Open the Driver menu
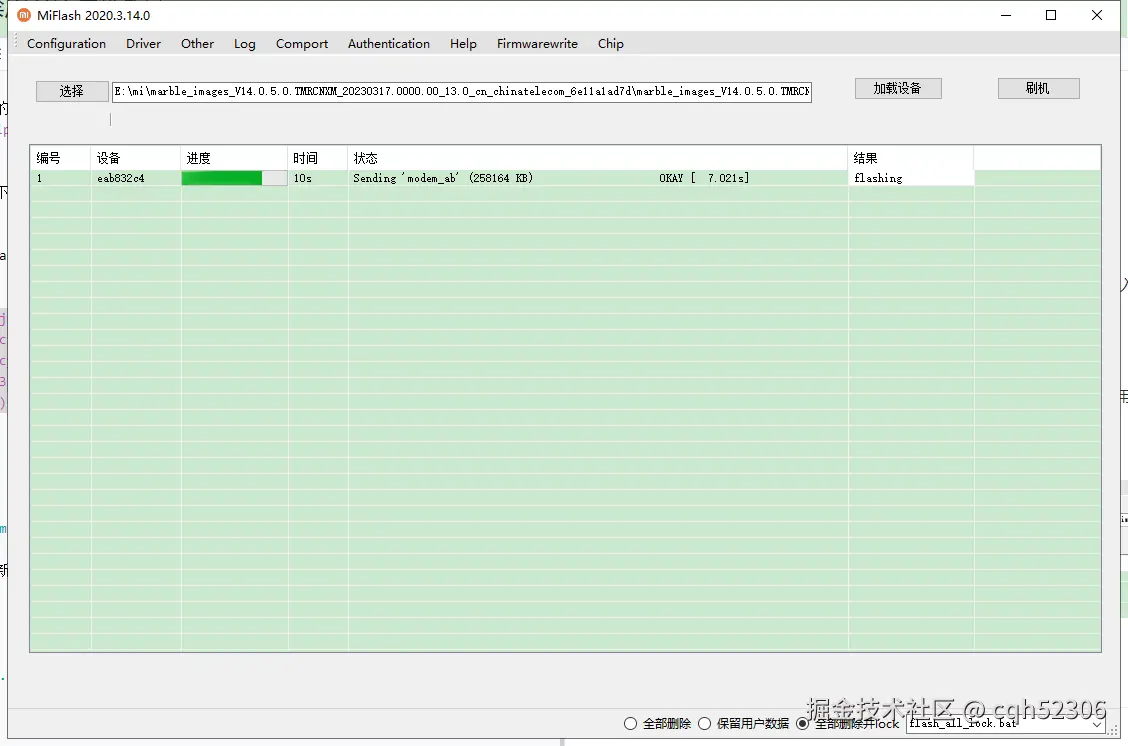The width and height of the screenshot is (1128, 746). pos(143,44)
